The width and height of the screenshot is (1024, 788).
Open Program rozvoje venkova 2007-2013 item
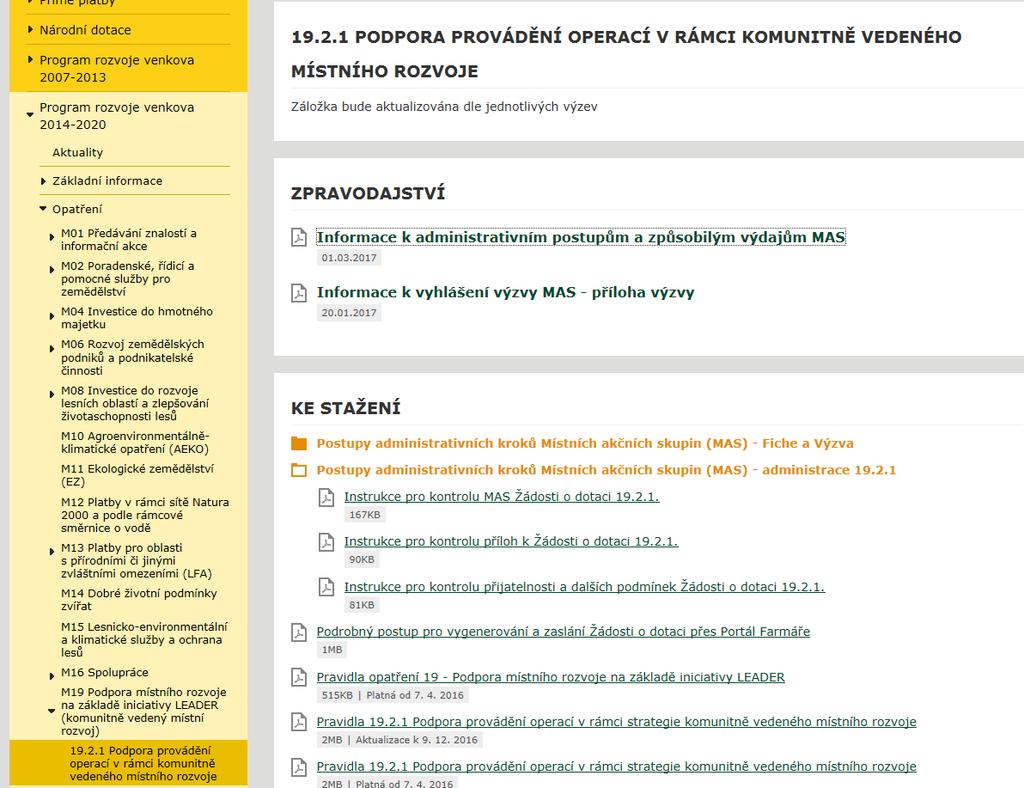pyautogui.click(x=117, y=69)
